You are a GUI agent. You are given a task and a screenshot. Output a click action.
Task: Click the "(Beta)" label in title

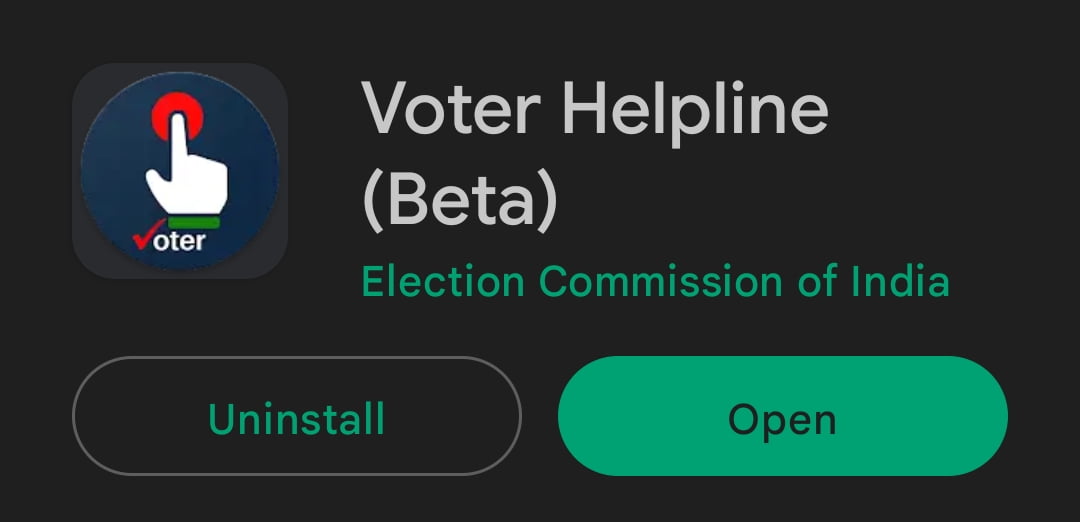pos(459,200)
